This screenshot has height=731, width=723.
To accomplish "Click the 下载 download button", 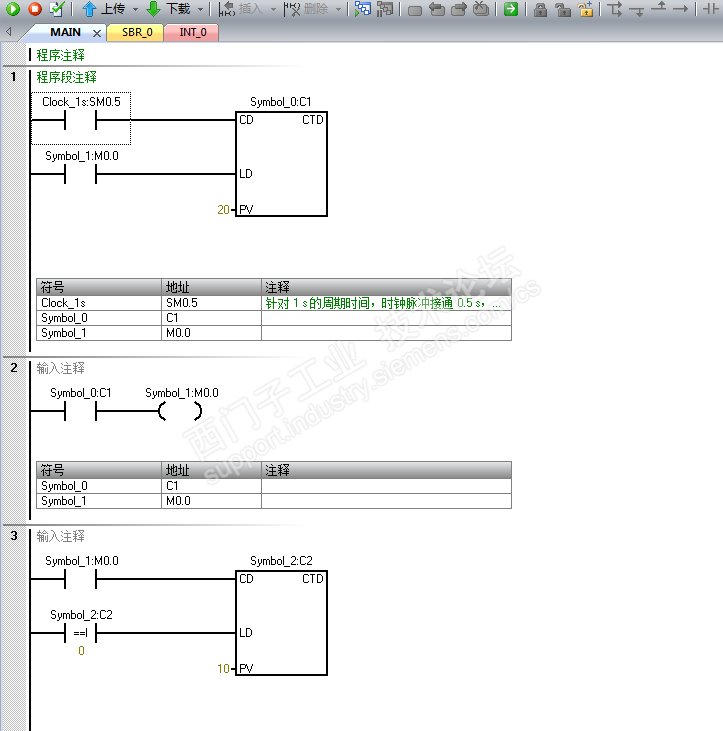I will click(x=169, y=9).
